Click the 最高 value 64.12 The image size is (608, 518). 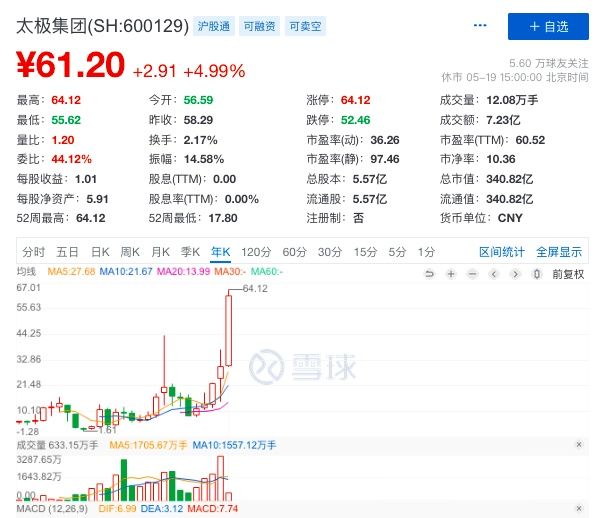tap(66, 100)
